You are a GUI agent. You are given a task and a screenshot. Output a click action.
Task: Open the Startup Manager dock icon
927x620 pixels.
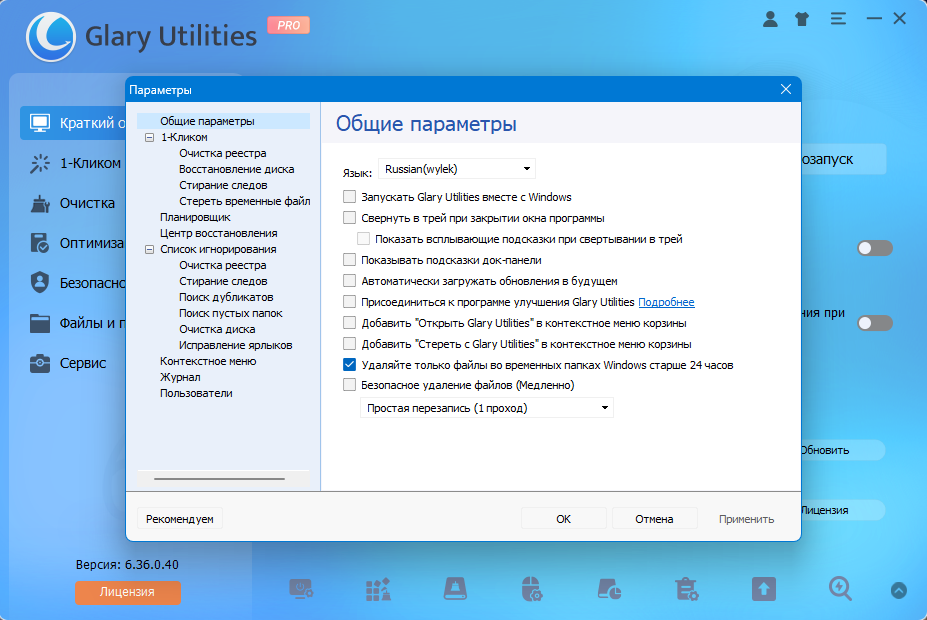click(x=301, y=589)
